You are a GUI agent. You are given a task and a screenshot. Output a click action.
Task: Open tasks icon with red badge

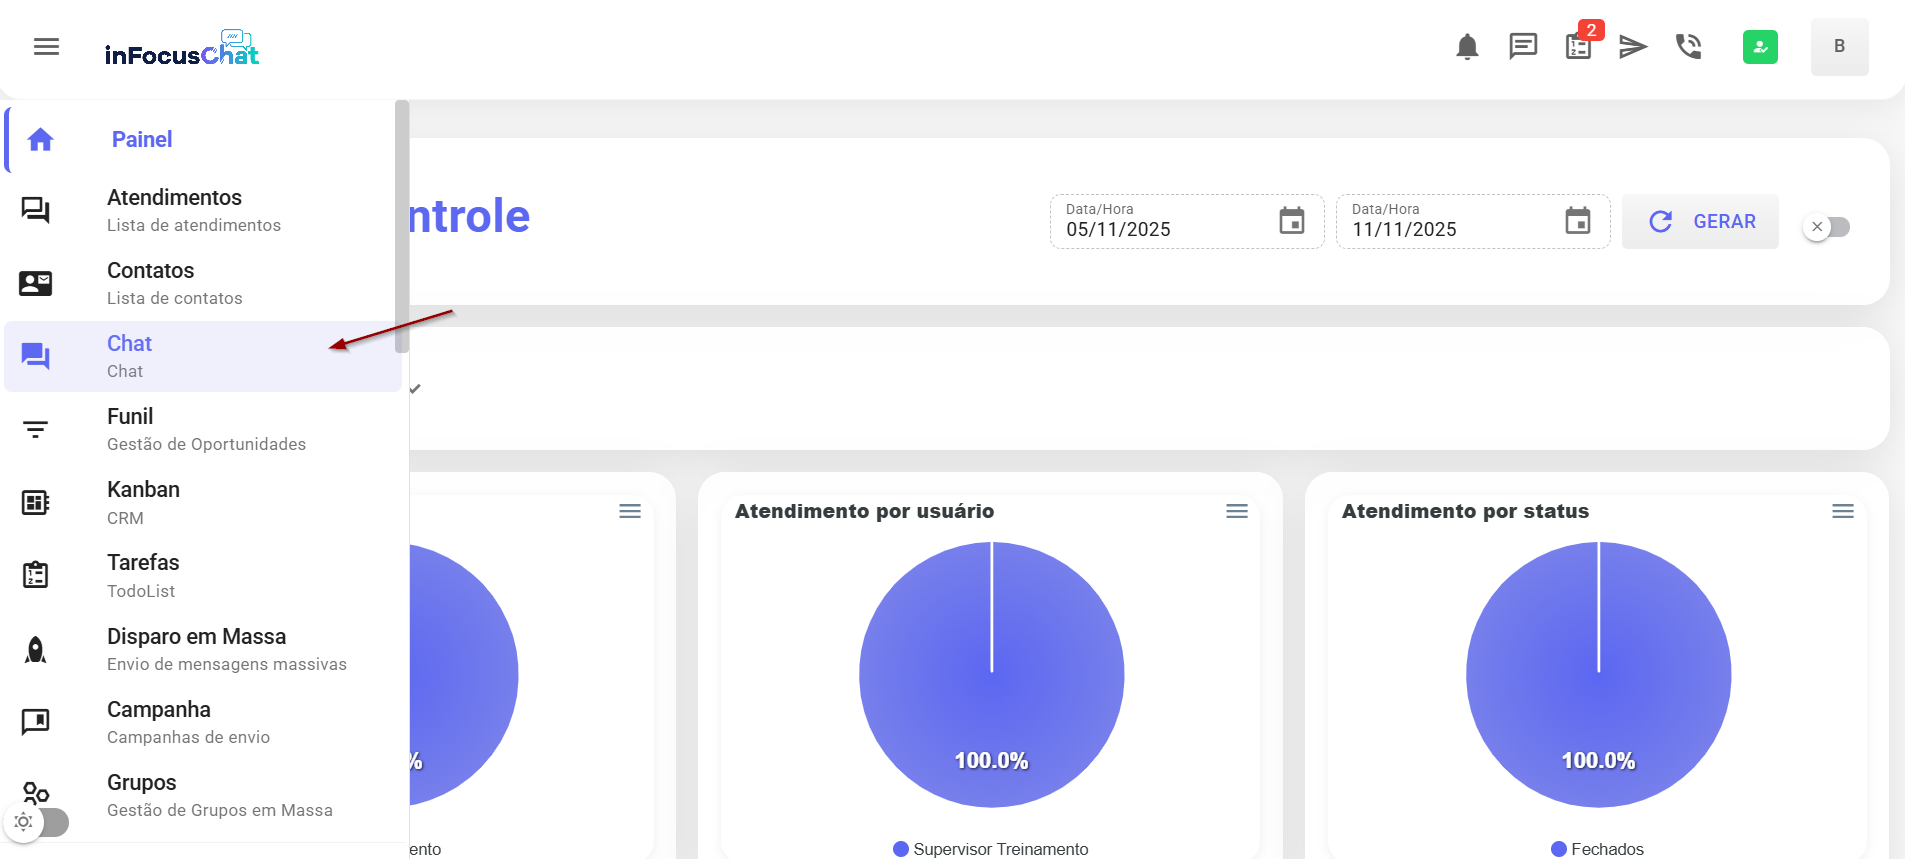[1579, 46]
